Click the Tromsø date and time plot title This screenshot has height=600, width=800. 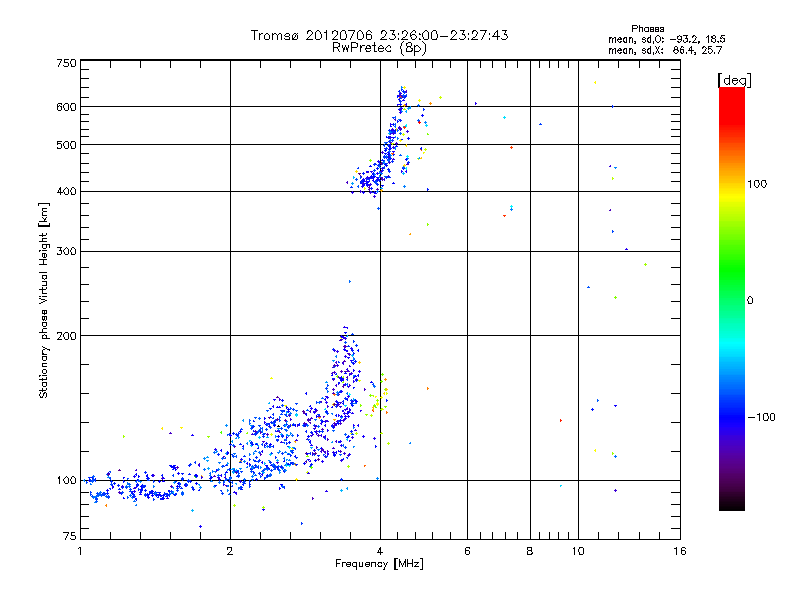pyautogui.click(x=379, y=35)
